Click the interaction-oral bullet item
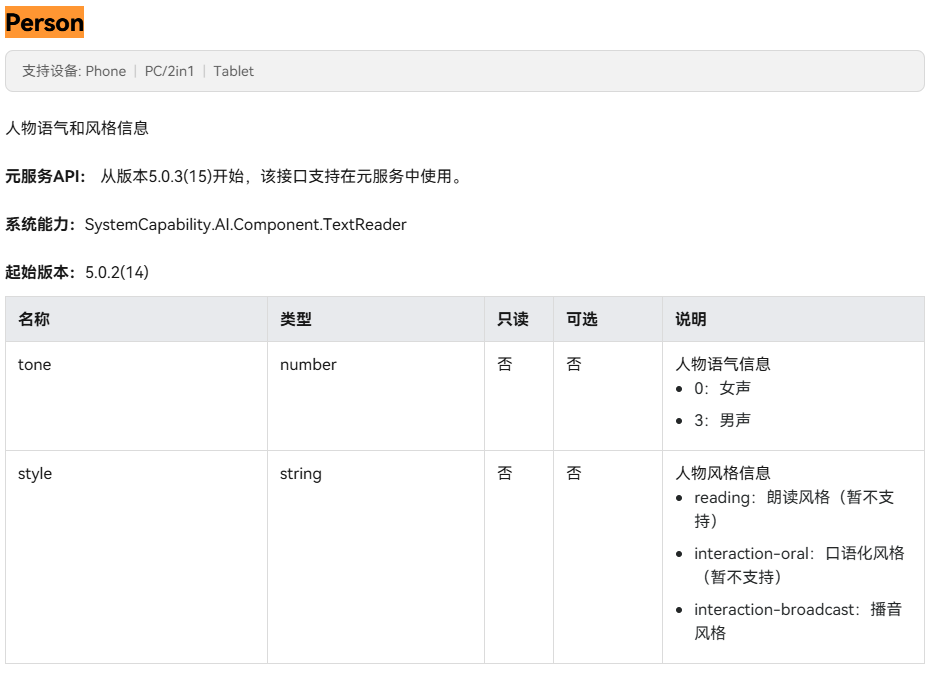The image size is (937, 673). point(798,565)
